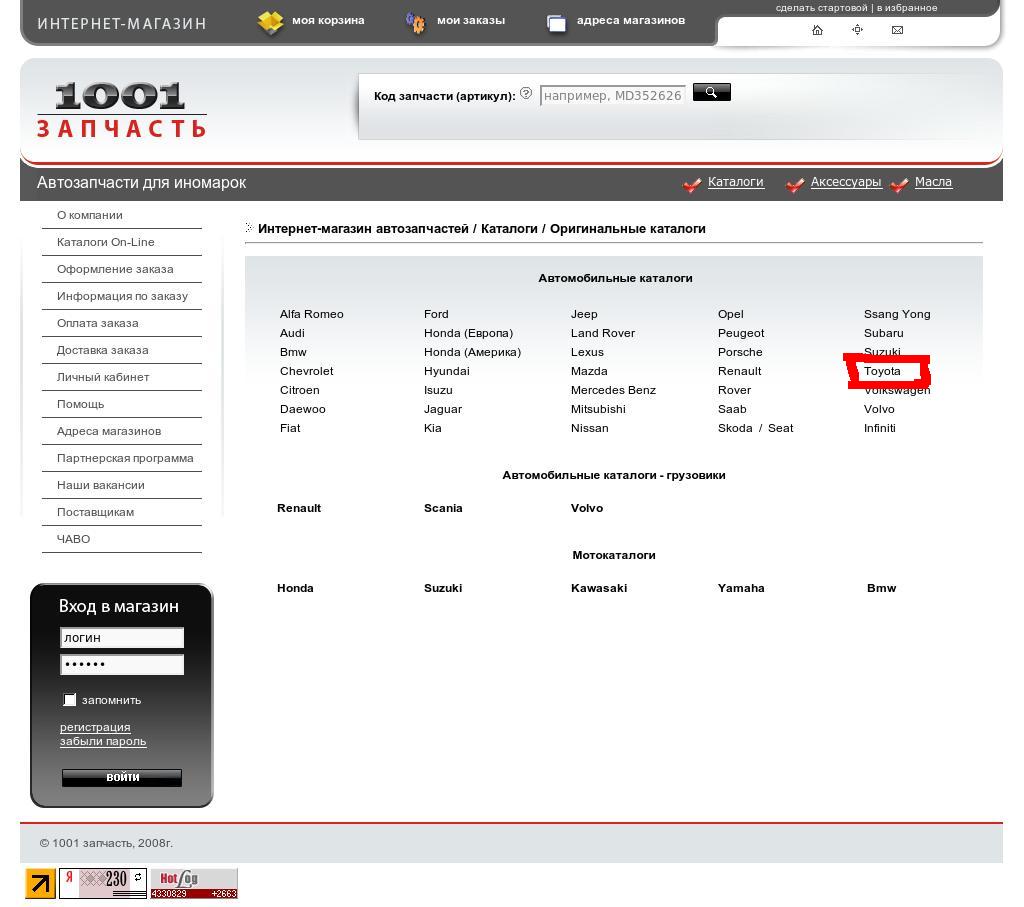The image size is (1024, 907).
Task: Click the store addresses window icon
Action: [556, 22]
